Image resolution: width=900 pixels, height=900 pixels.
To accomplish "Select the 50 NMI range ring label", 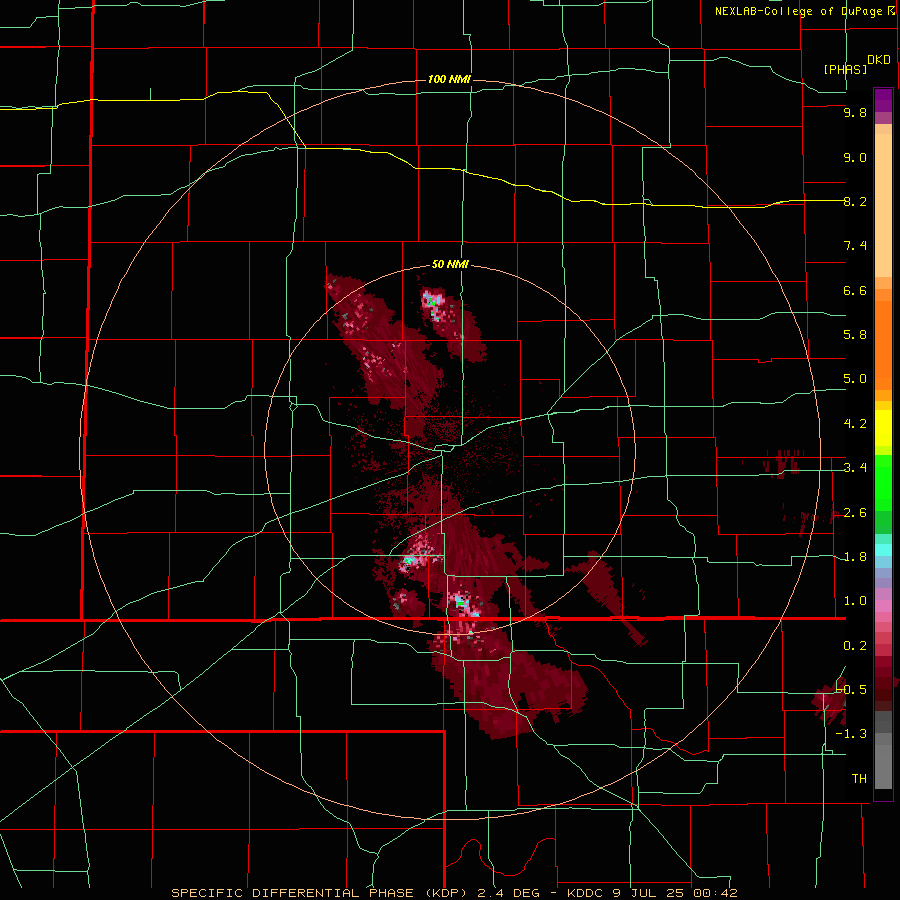I will click(x=450, y=265).
